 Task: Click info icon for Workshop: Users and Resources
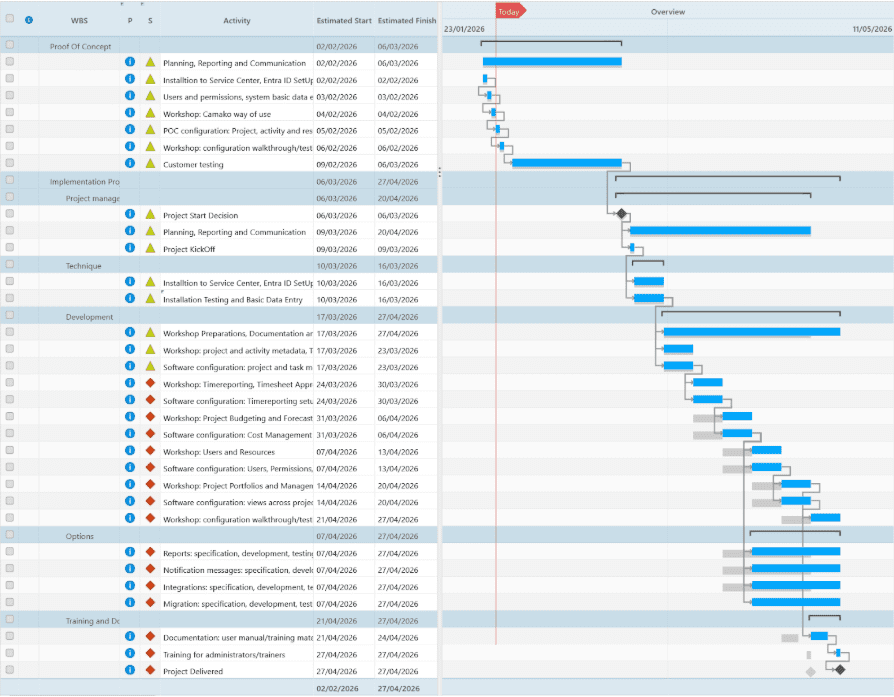coord(130,451)
